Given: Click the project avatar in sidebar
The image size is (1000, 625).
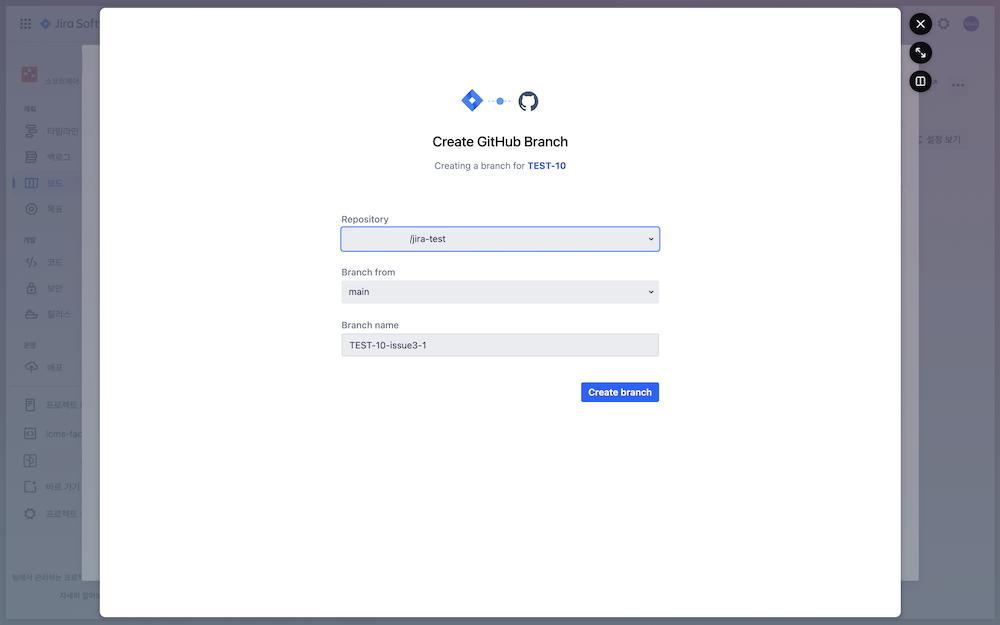Looking at the screenshot, I should (x=29, y=74).
